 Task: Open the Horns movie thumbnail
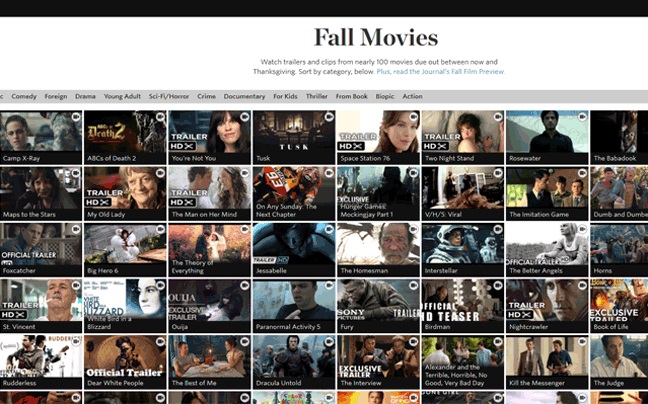point(619,250)
